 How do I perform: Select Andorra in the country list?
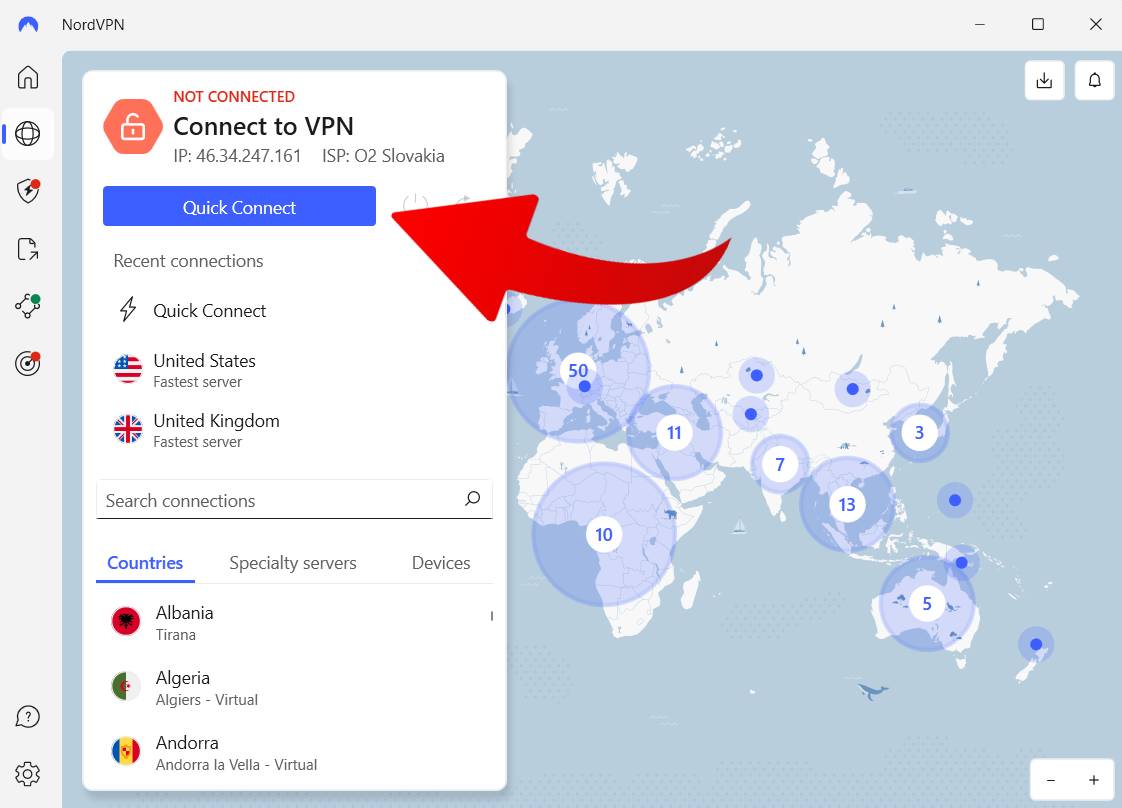295,753
